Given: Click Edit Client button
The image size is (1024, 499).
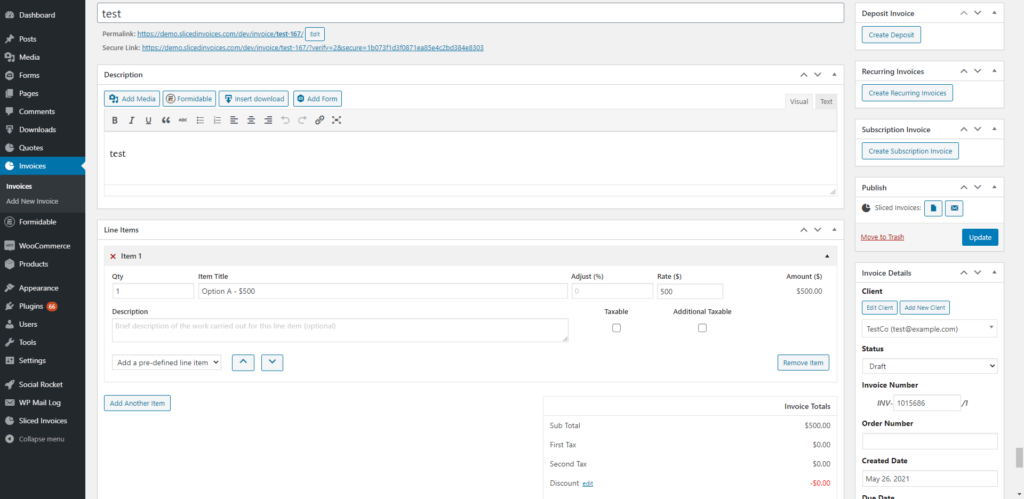Looking at the screenshot, I should (880, 308).
